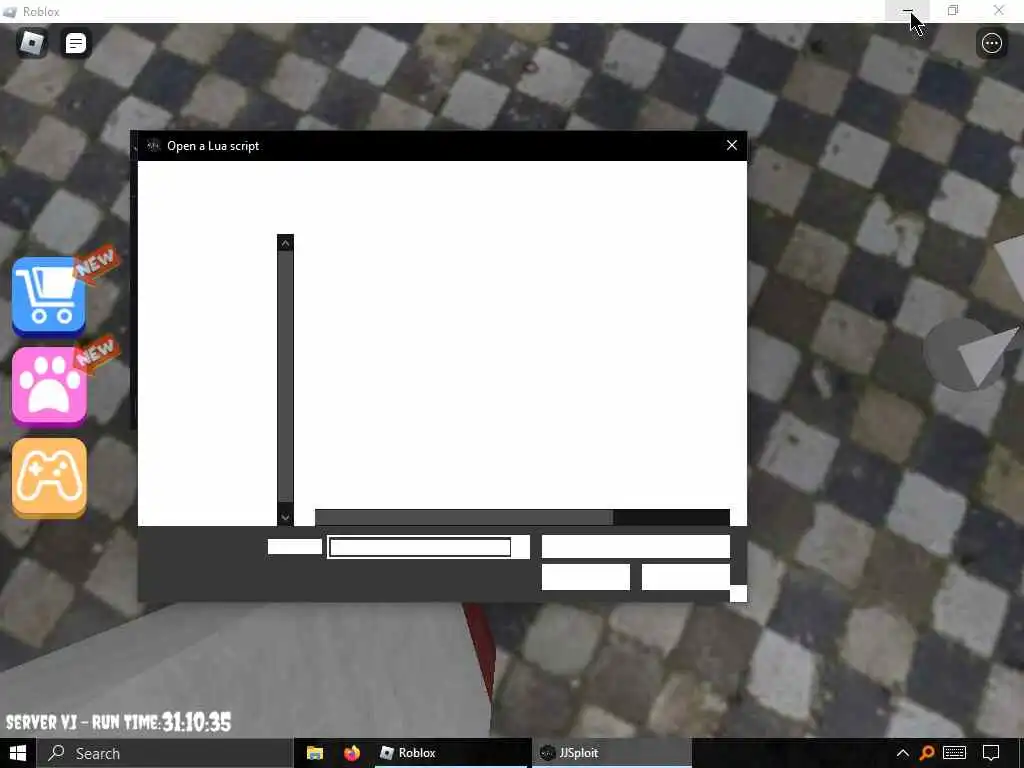Click the scroll down arrow in the dialog
This screenshot has height=768, width=1024.
point(285,517)
